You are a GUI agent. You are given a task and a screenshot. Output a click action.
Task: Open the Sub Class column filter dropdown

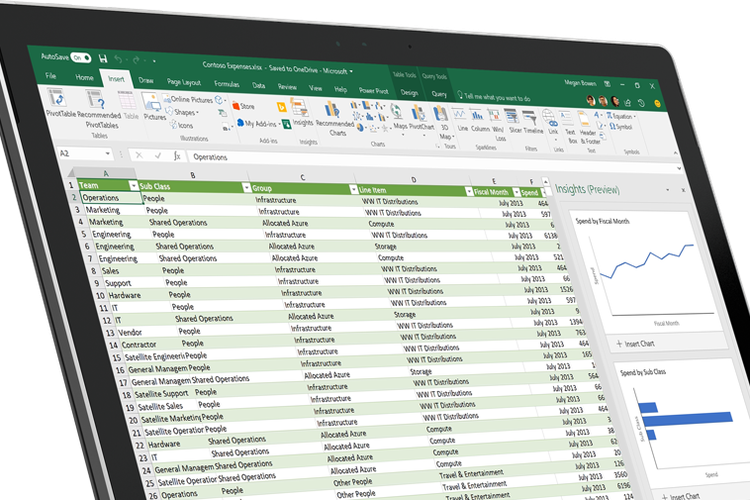[x=246, y=188]
